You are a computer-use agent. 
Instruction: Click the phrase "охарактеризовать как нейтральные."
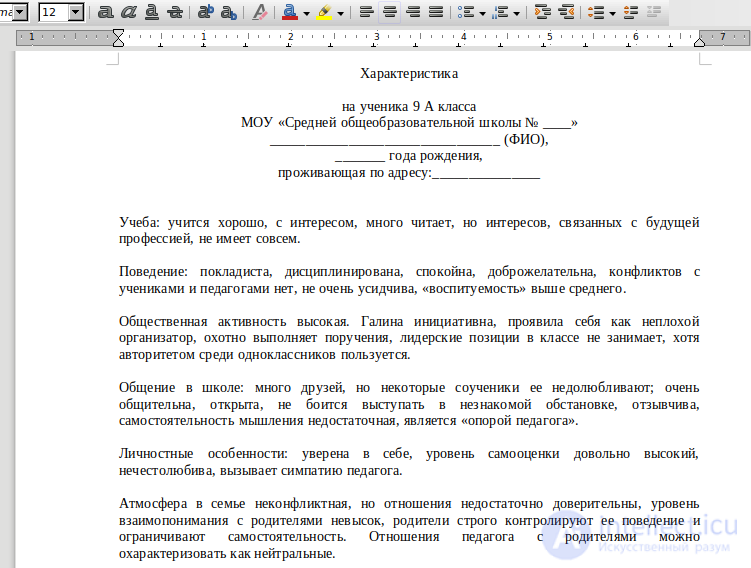[227, 554]
